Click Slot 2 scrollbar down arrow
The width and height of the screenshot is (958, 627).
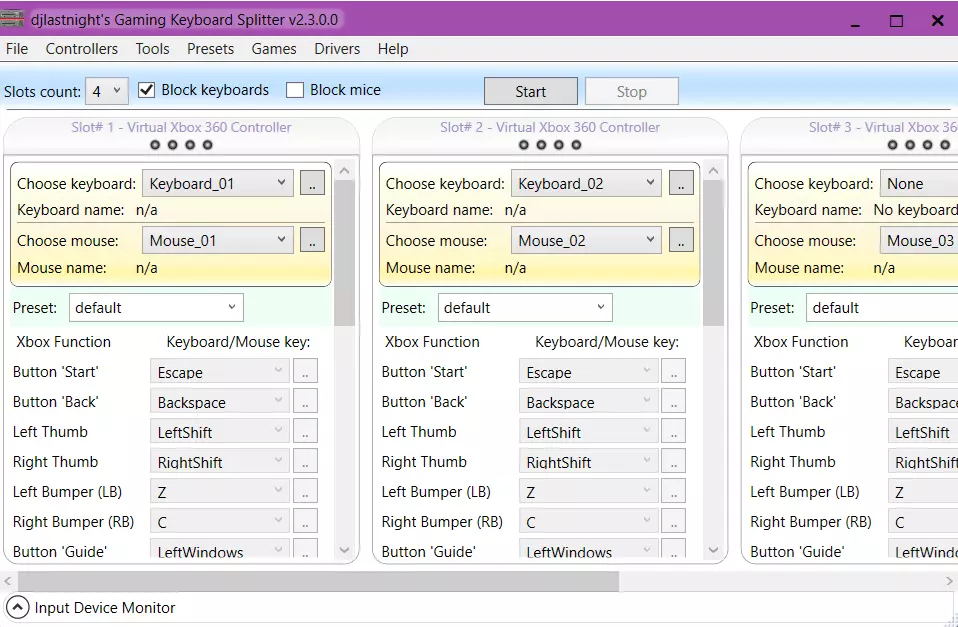pyautogui.click(x=713, y=550)
